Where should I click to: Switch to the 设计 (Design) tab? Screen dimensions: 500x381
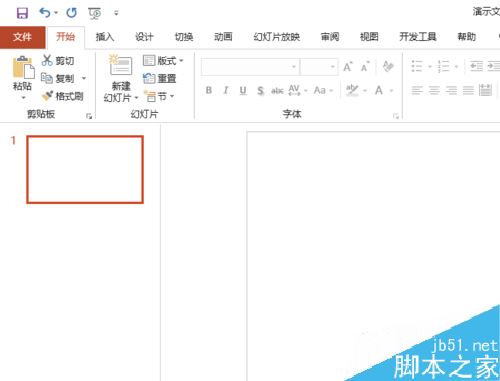pos(144,37)
